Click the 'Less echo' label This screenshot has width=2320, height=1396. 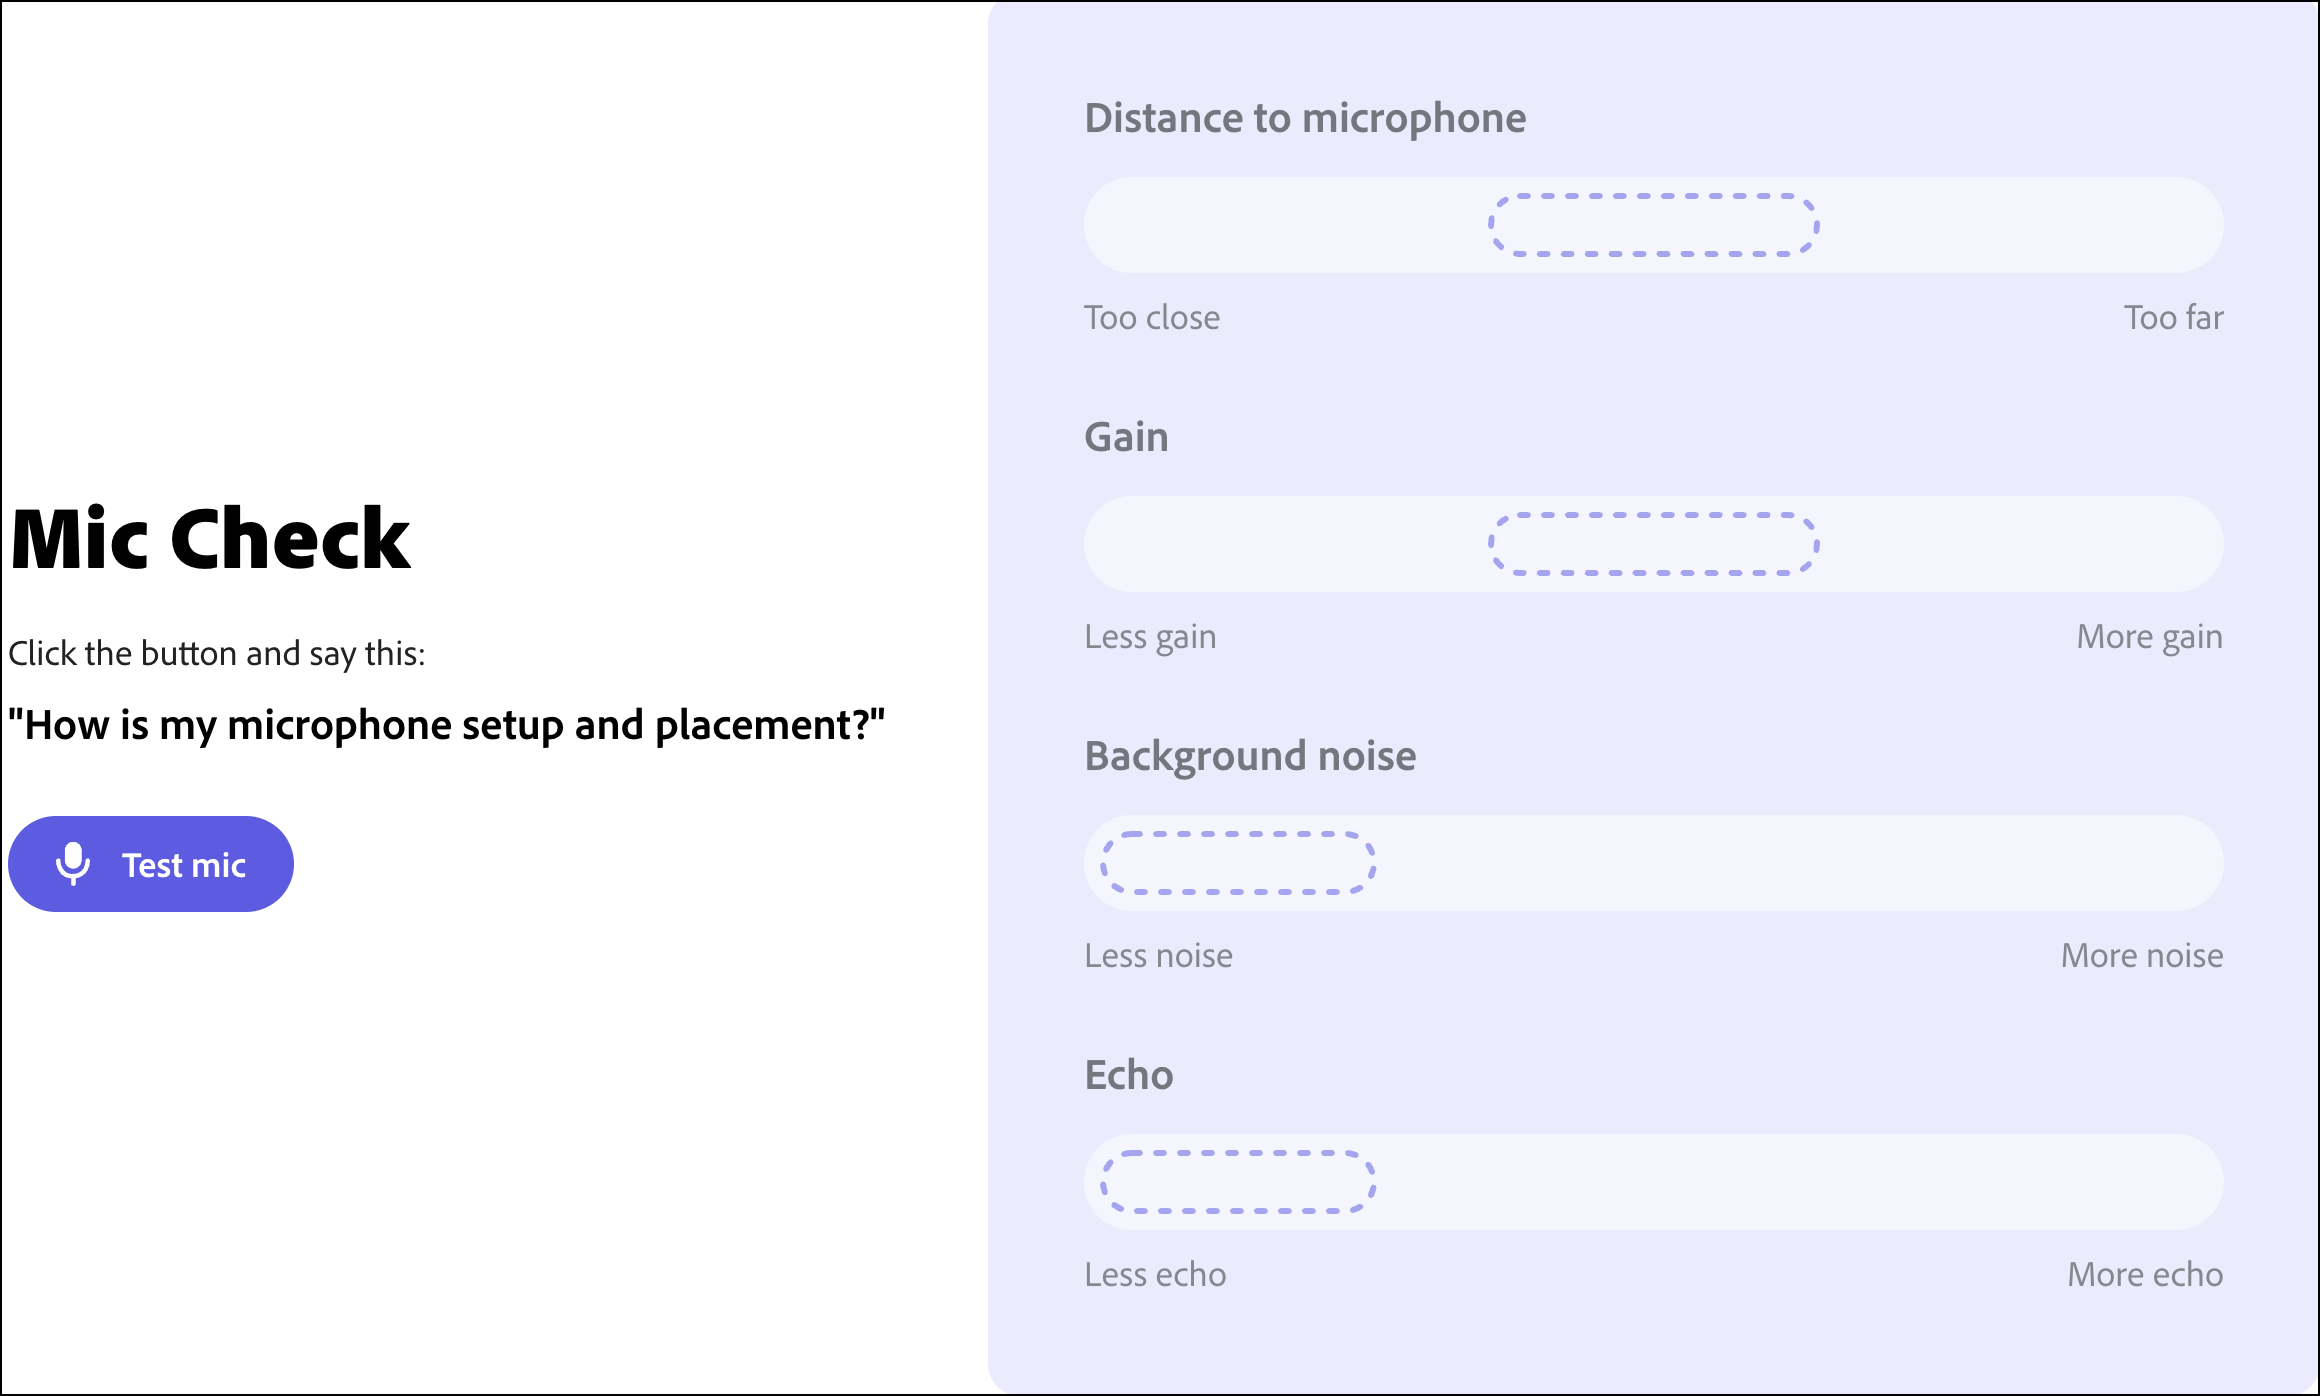[1155, 1275]
